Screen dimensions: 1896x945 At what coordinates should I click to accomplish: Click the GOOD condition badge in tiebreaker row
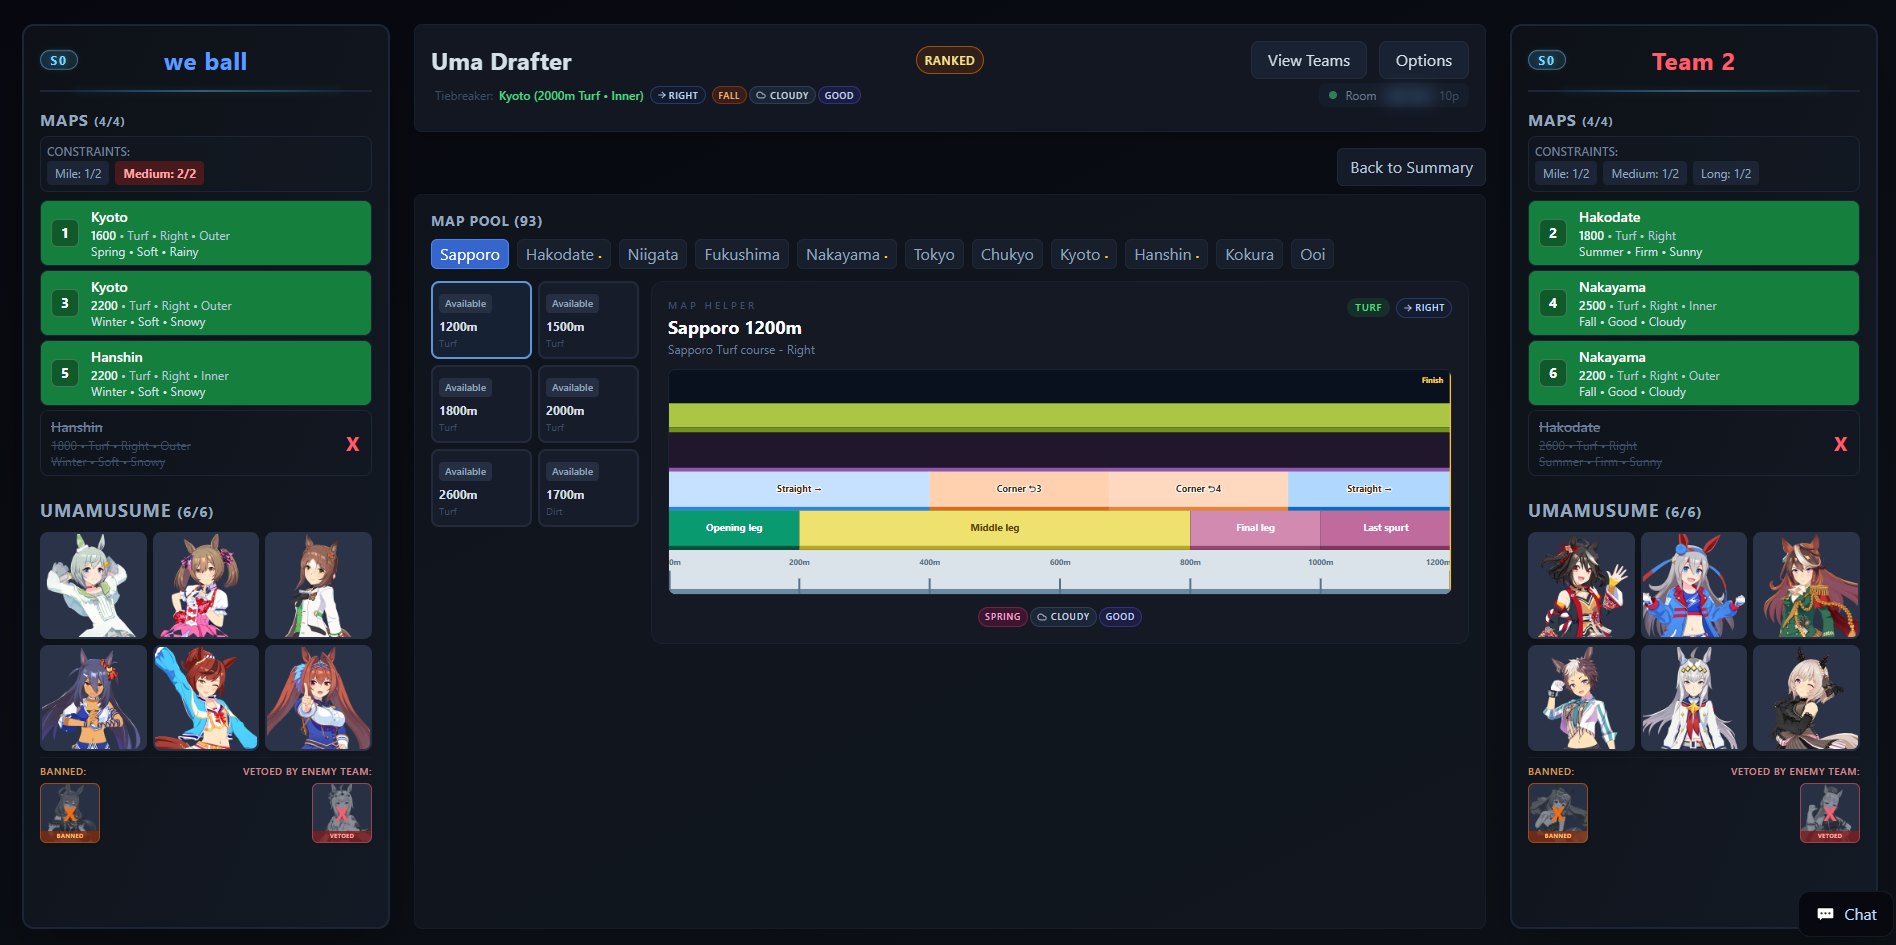coord(839,95)
